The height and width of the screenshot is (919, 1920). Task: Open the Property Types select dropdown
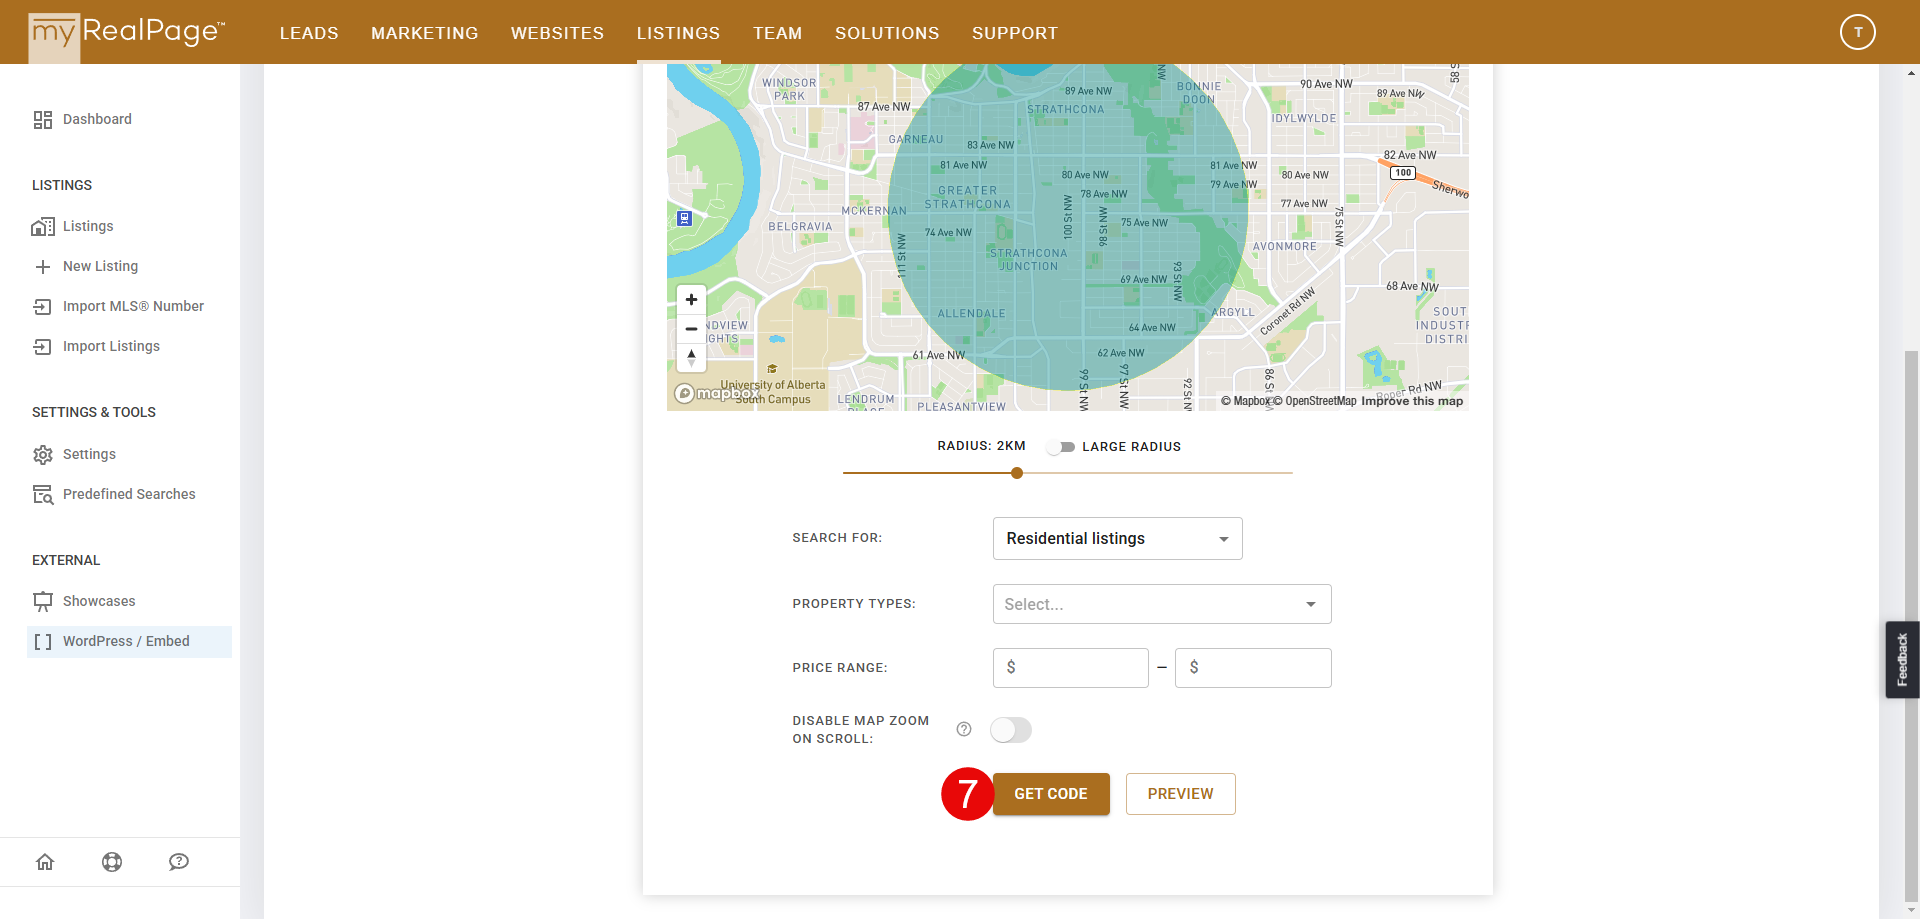click(1162, 604)
